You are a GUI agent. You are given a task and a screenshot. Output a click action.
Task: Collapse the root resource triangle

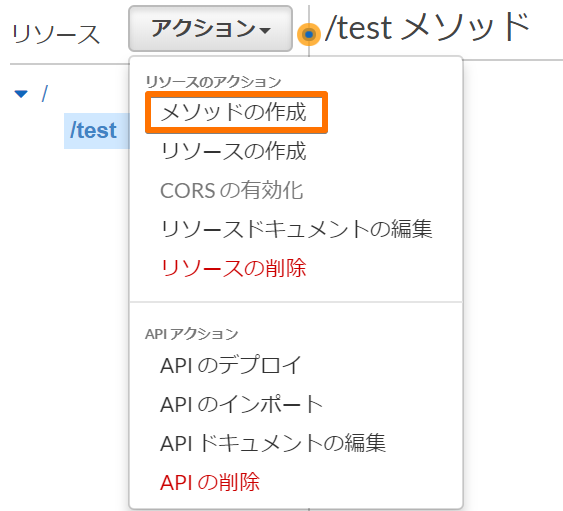click(21, 94)
